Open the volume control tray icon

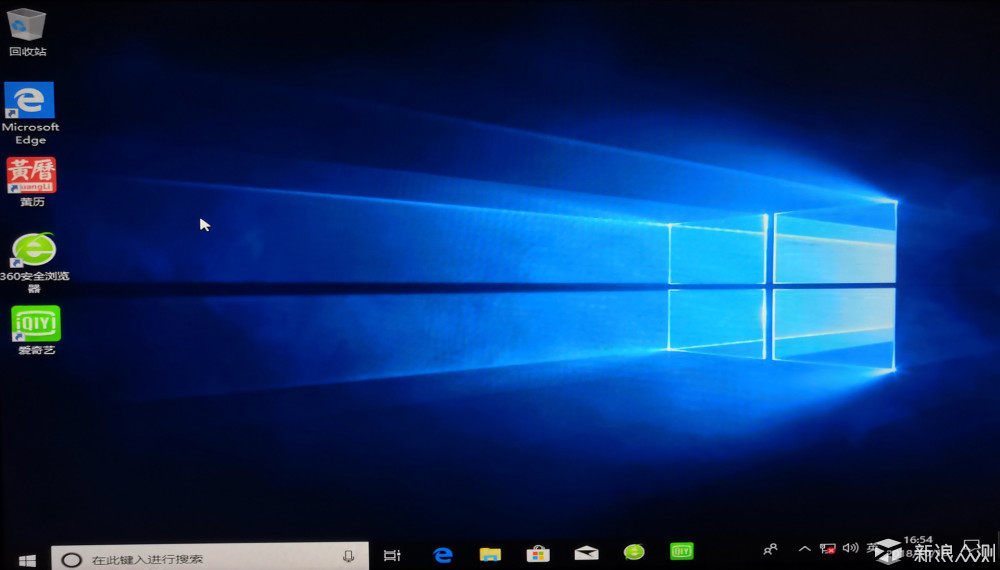coord(850,548)
